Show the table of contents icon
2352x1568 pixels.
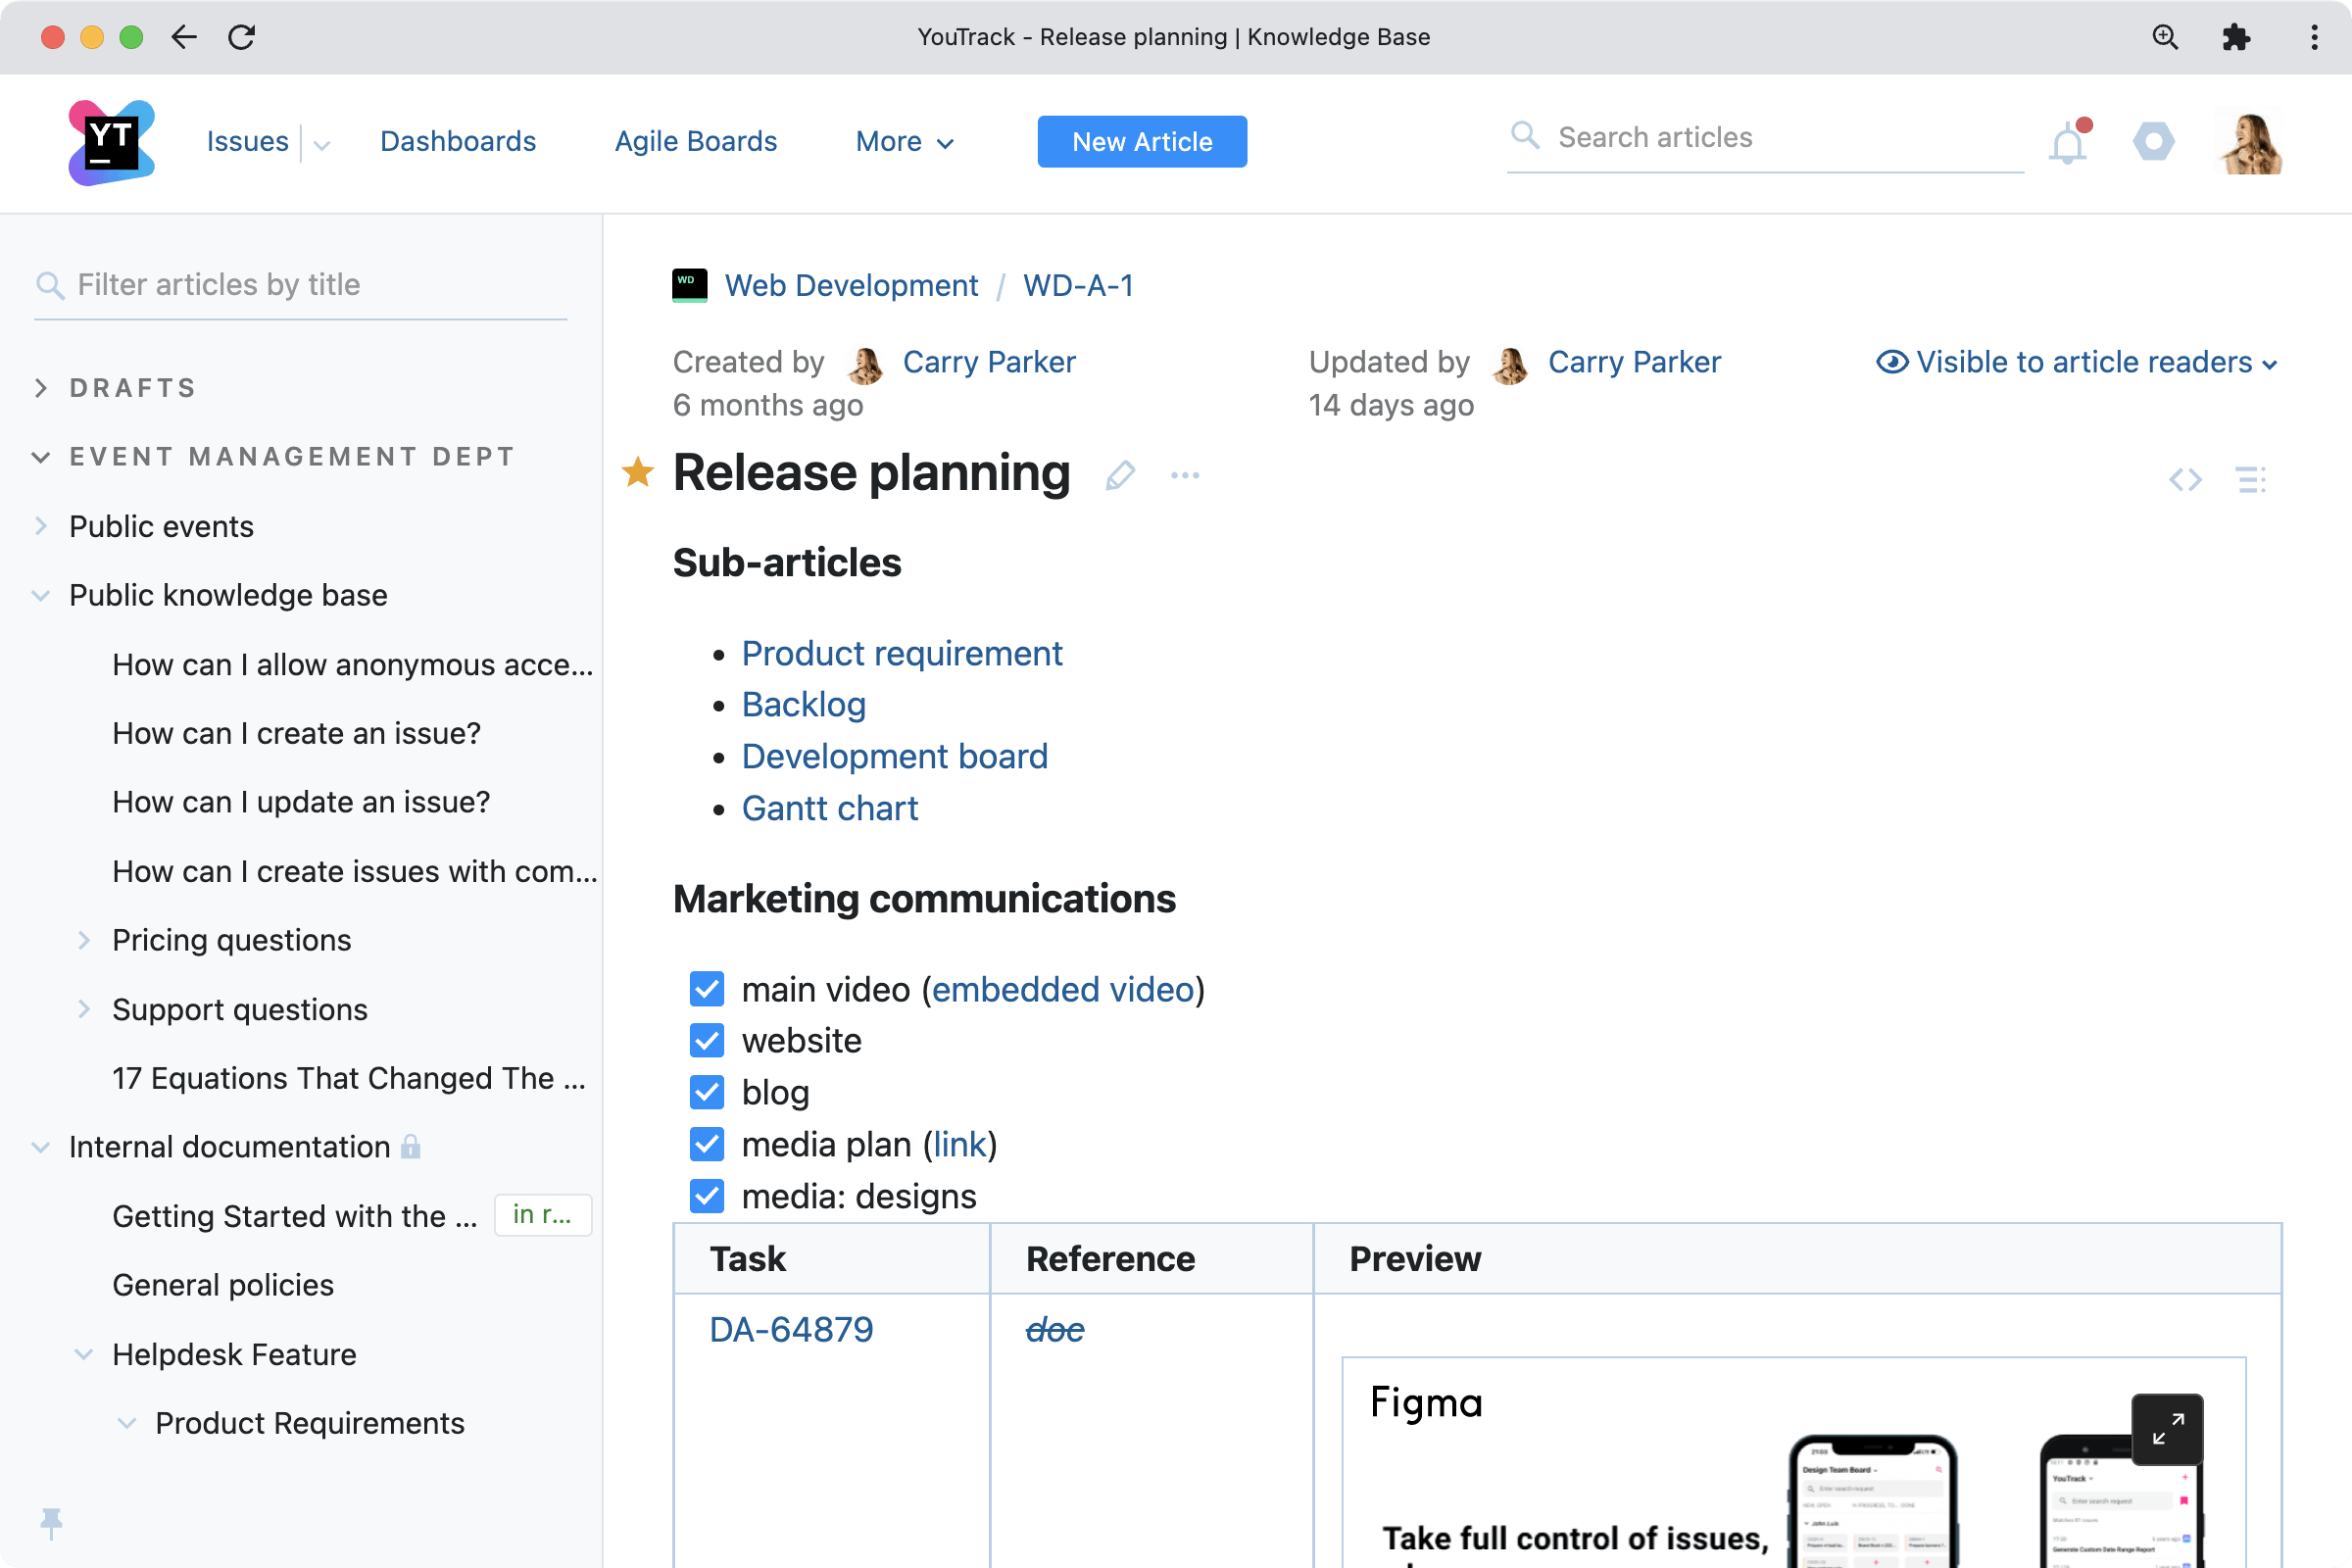point(2251,480)
